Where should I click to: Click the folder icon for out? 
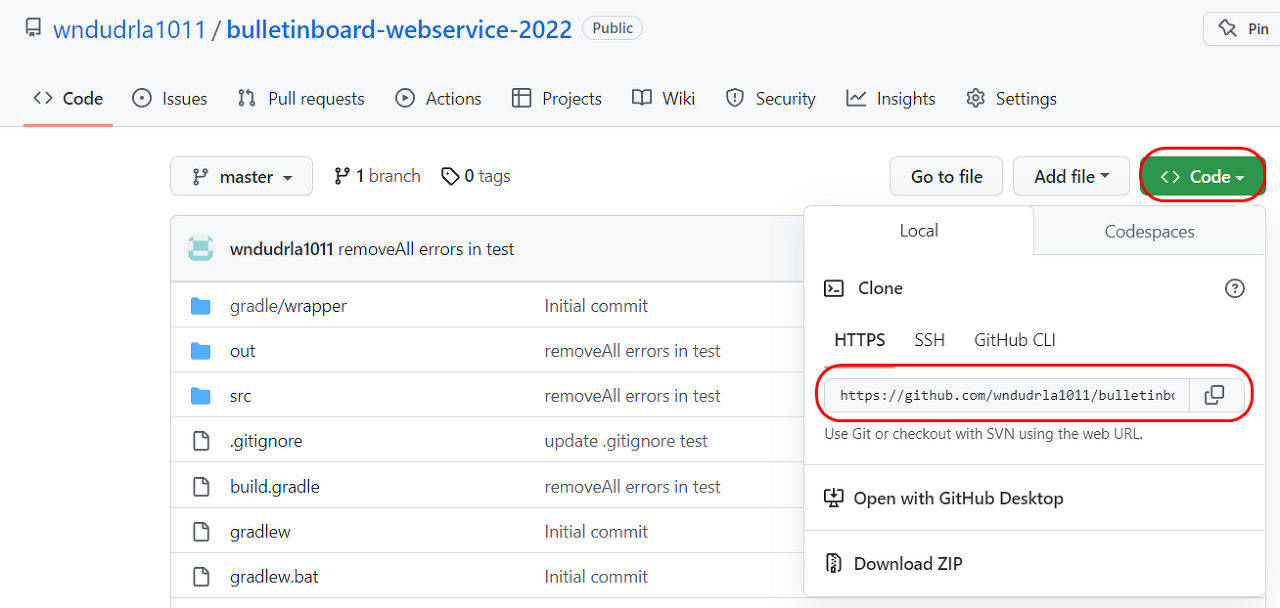[x=201, y=351]
